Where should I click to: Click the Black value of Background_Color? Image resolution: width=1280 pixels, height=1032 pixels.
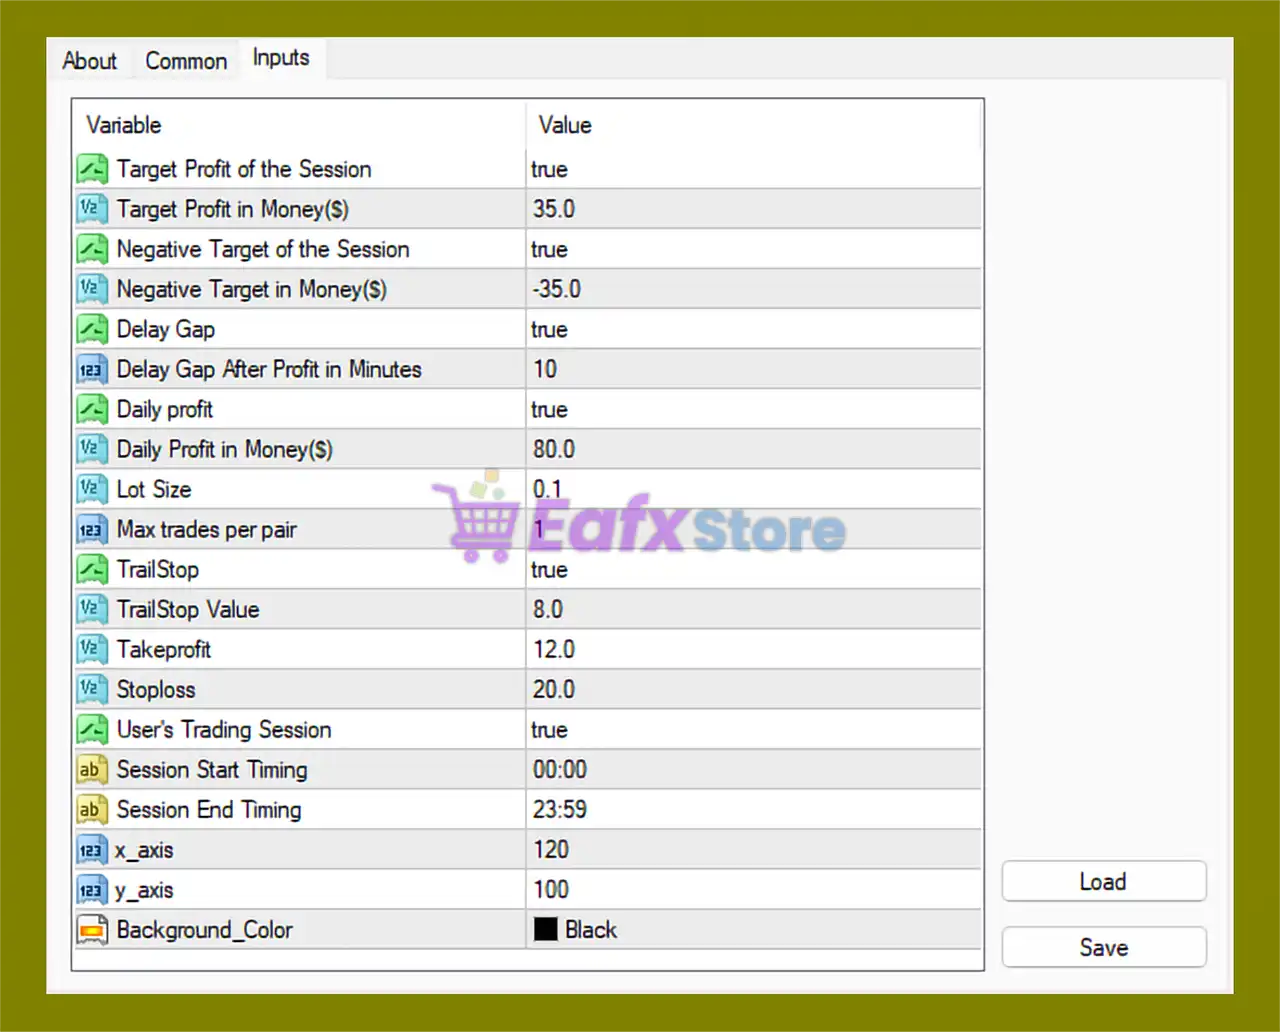click(x=591, y=930)
